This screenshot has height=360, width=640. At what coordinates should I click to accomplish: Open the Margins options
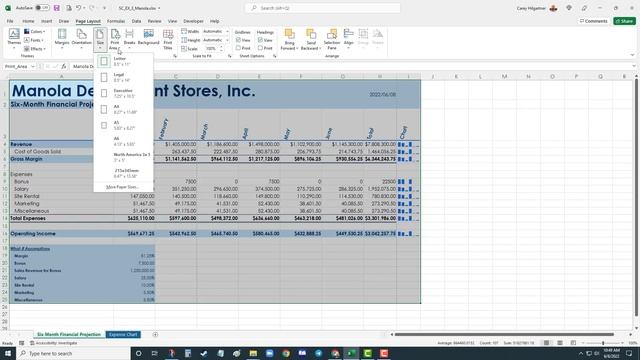click(x=62, y=39)
